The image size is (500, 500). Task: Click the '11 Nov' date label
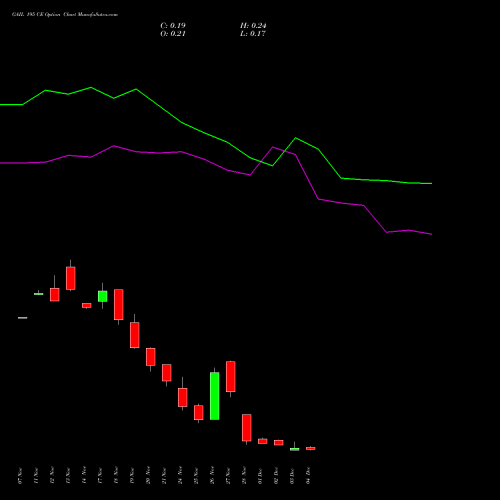[x=36, y=476]
